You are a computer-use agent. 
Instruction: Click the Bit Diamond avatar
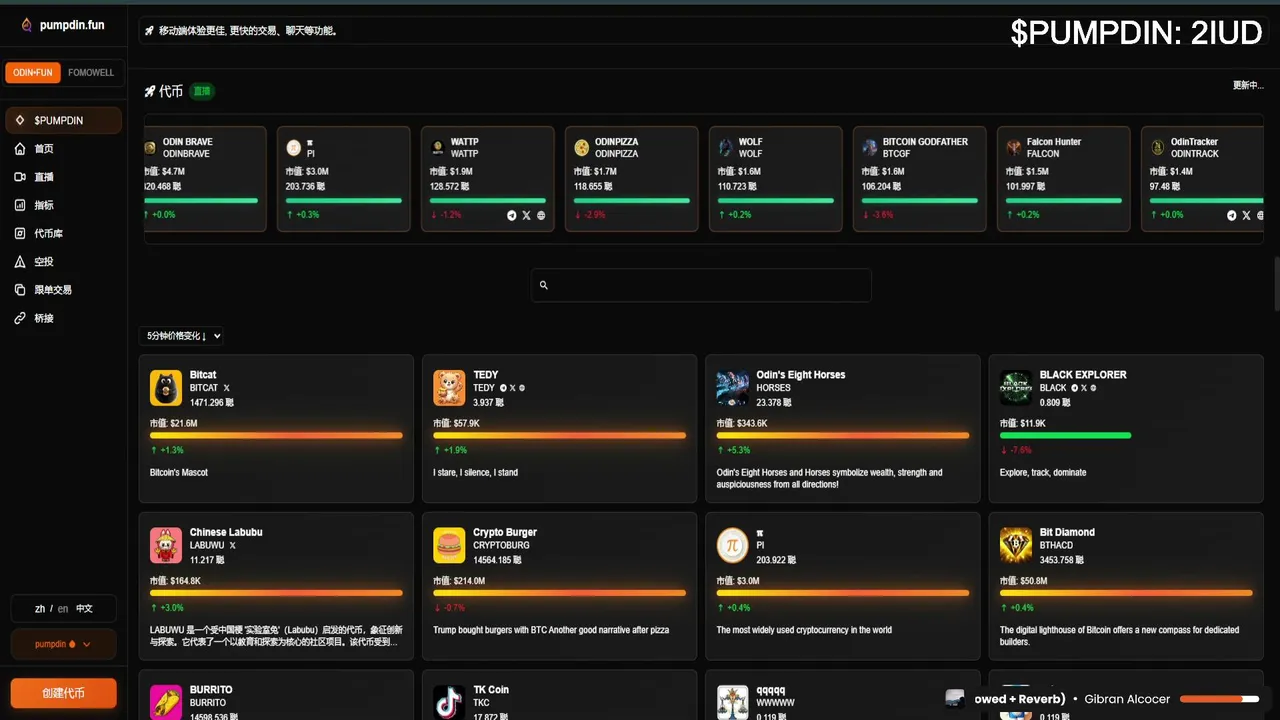coord(1016,545)
